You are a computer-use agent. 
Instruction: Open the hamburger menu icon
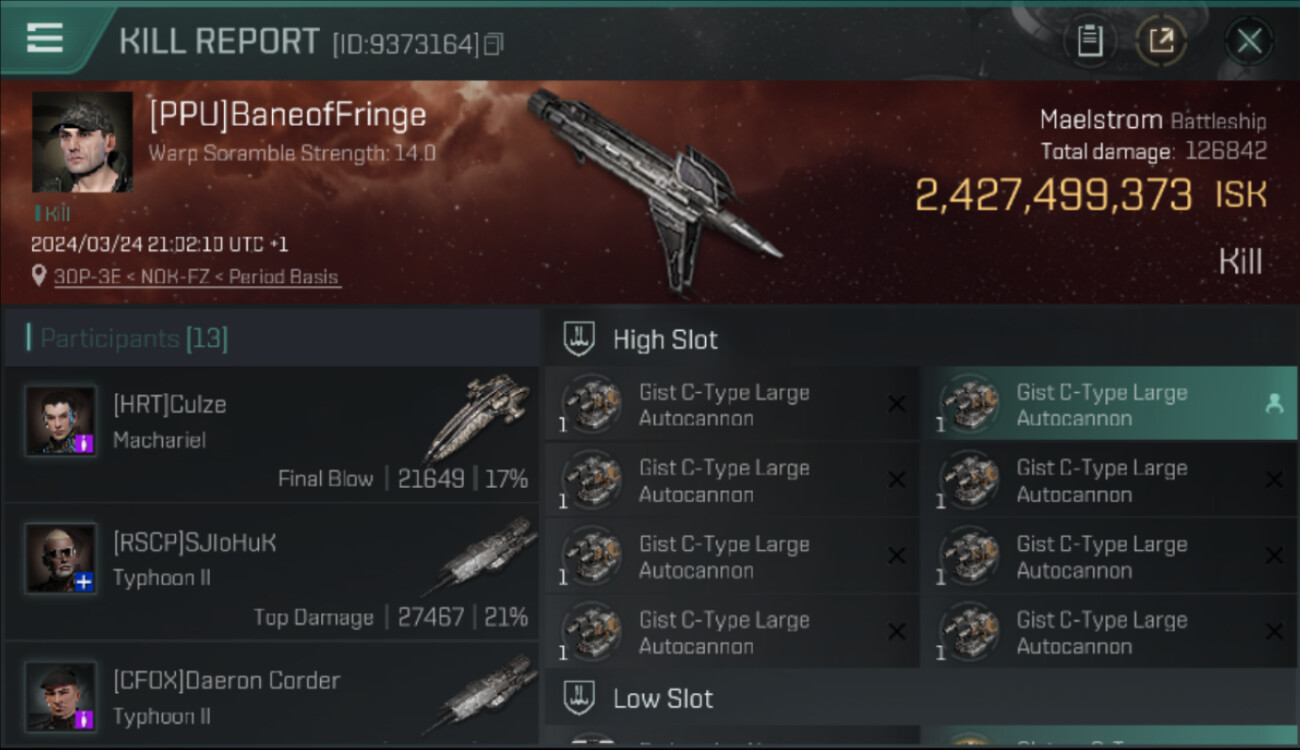(x=44, y=38)
